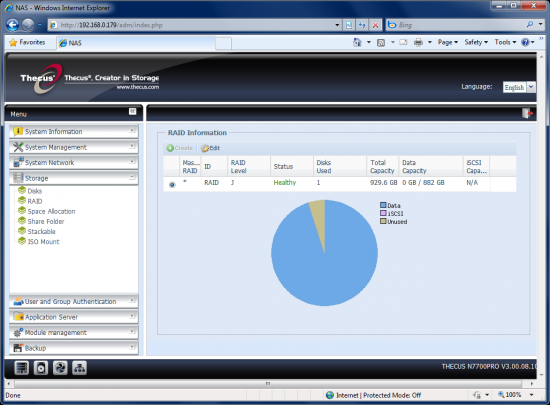The width and height of the screenshot is (550, 405).
Task: Open Disks under Storage
Action: (x=34, y=191)
